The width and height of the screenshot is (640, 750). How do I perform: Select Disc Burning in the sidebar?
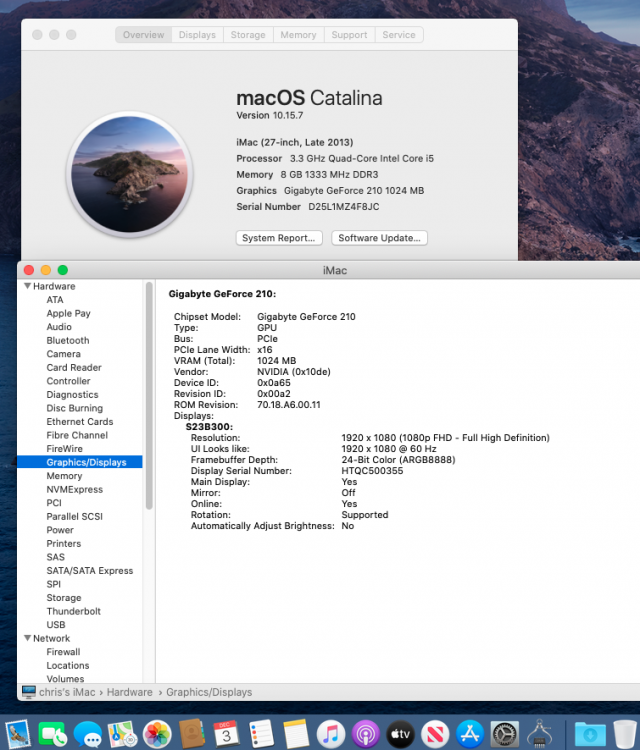(75, 408)
